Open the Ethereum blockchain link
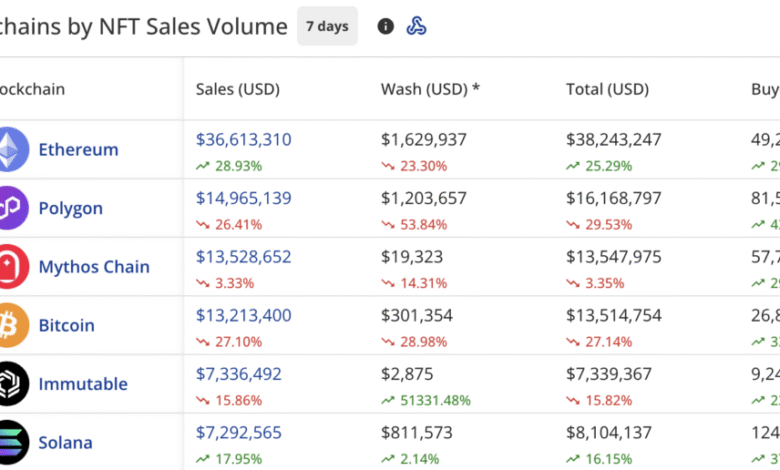780x470 pixels. coord(79,149)
